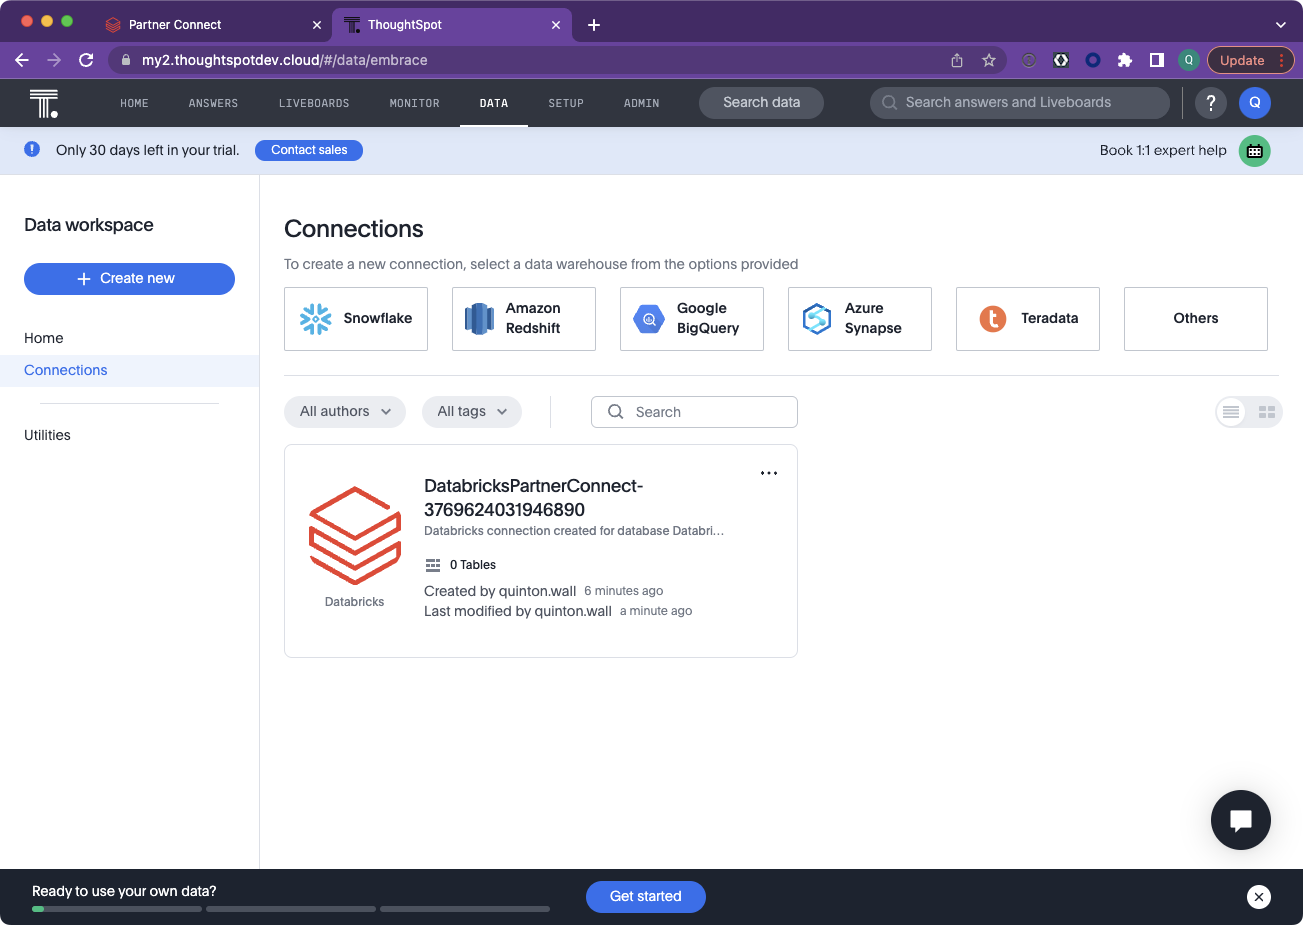
Task: Go to the Liveboards menu item
Action: [314, 103]
